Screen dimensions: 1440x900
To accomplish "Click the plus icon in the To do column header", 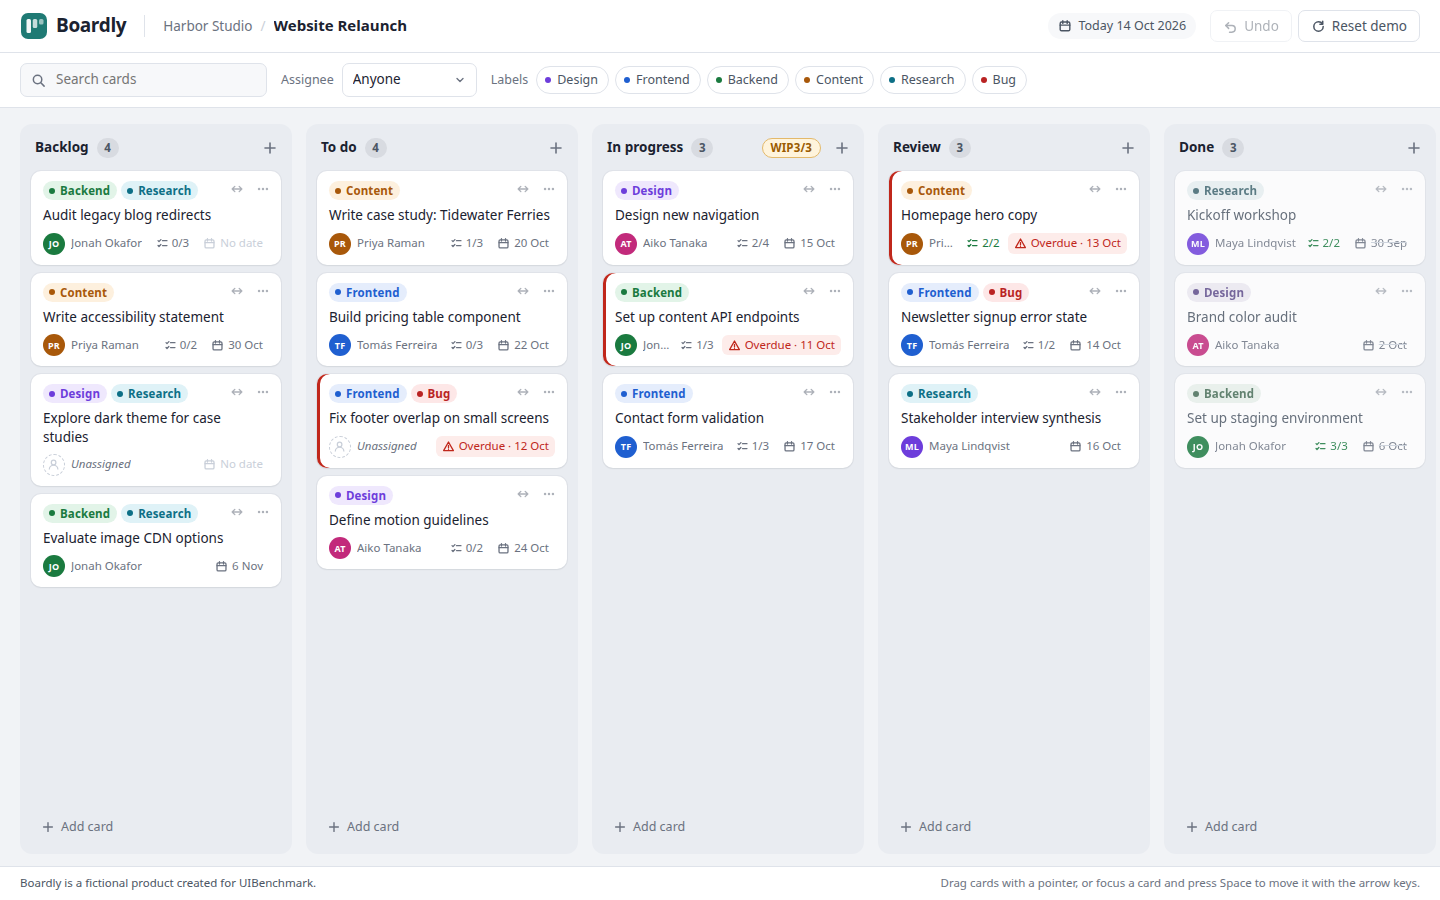I will pyautogui.click(x=556, y=148).
